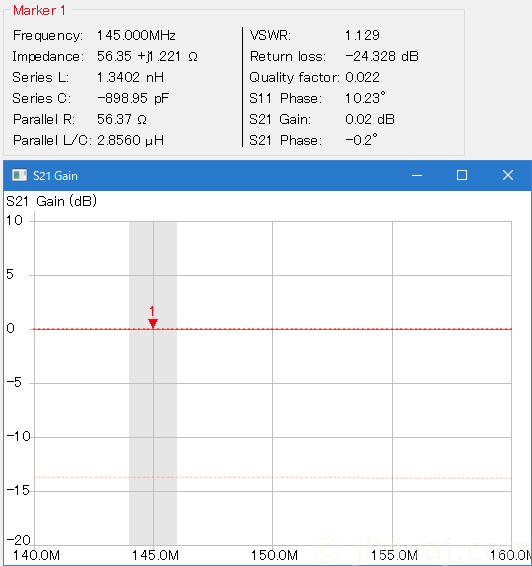Select the Frequency value 145.000MHz
Image resolution: width=532 pixels, height=566 pixels.
pyautogui.click(x=136, y=35)
